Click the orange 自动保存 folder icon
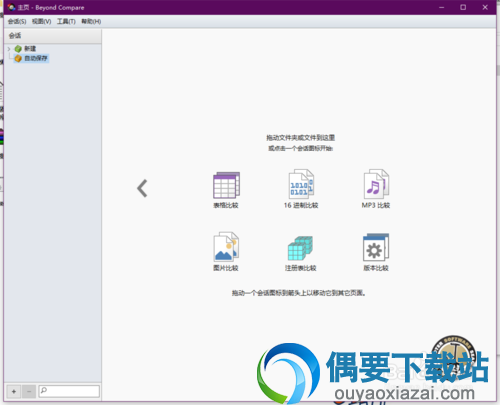 click(18, 58)
